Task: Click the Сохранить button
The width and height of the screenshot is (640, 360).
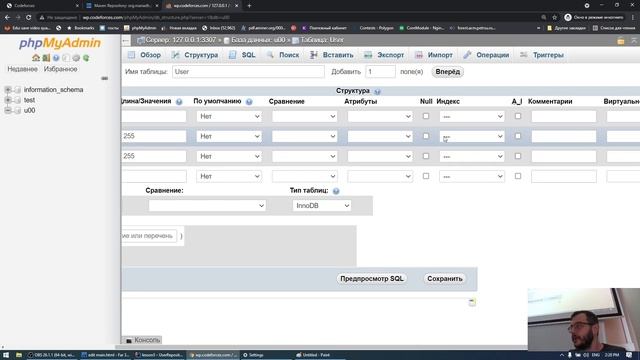Action: pyautogui.click(x=444, y=279)
